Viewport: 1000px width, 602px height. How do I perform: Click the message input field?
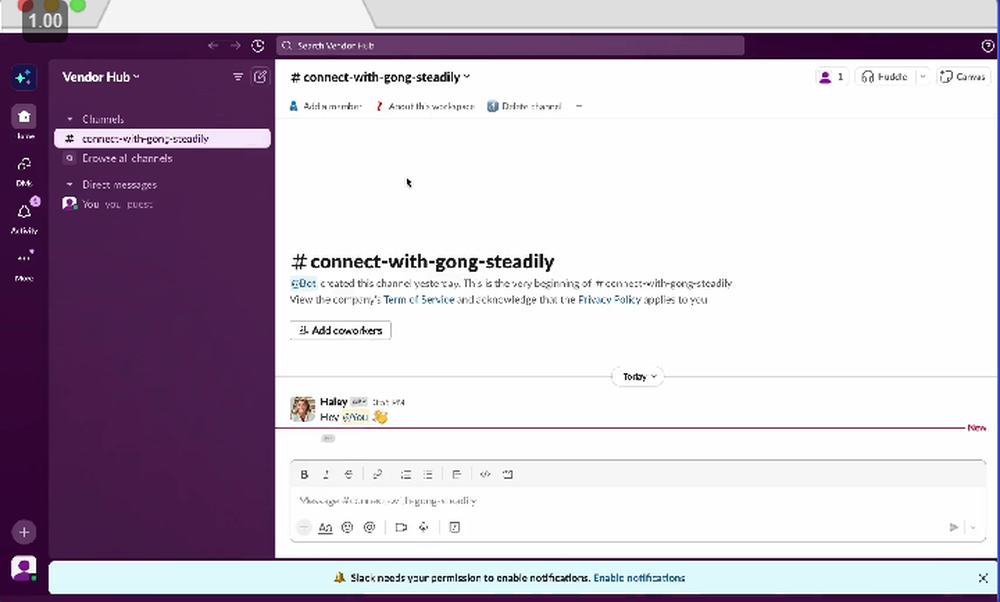[x=638, y=501]
